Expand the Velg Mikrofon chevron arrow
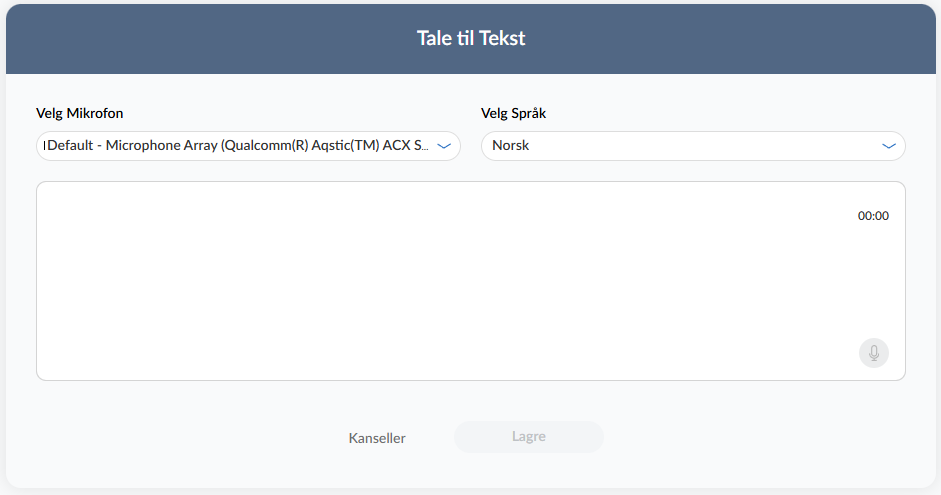Viewport: 941px width, 495px height. click(445, 146)
